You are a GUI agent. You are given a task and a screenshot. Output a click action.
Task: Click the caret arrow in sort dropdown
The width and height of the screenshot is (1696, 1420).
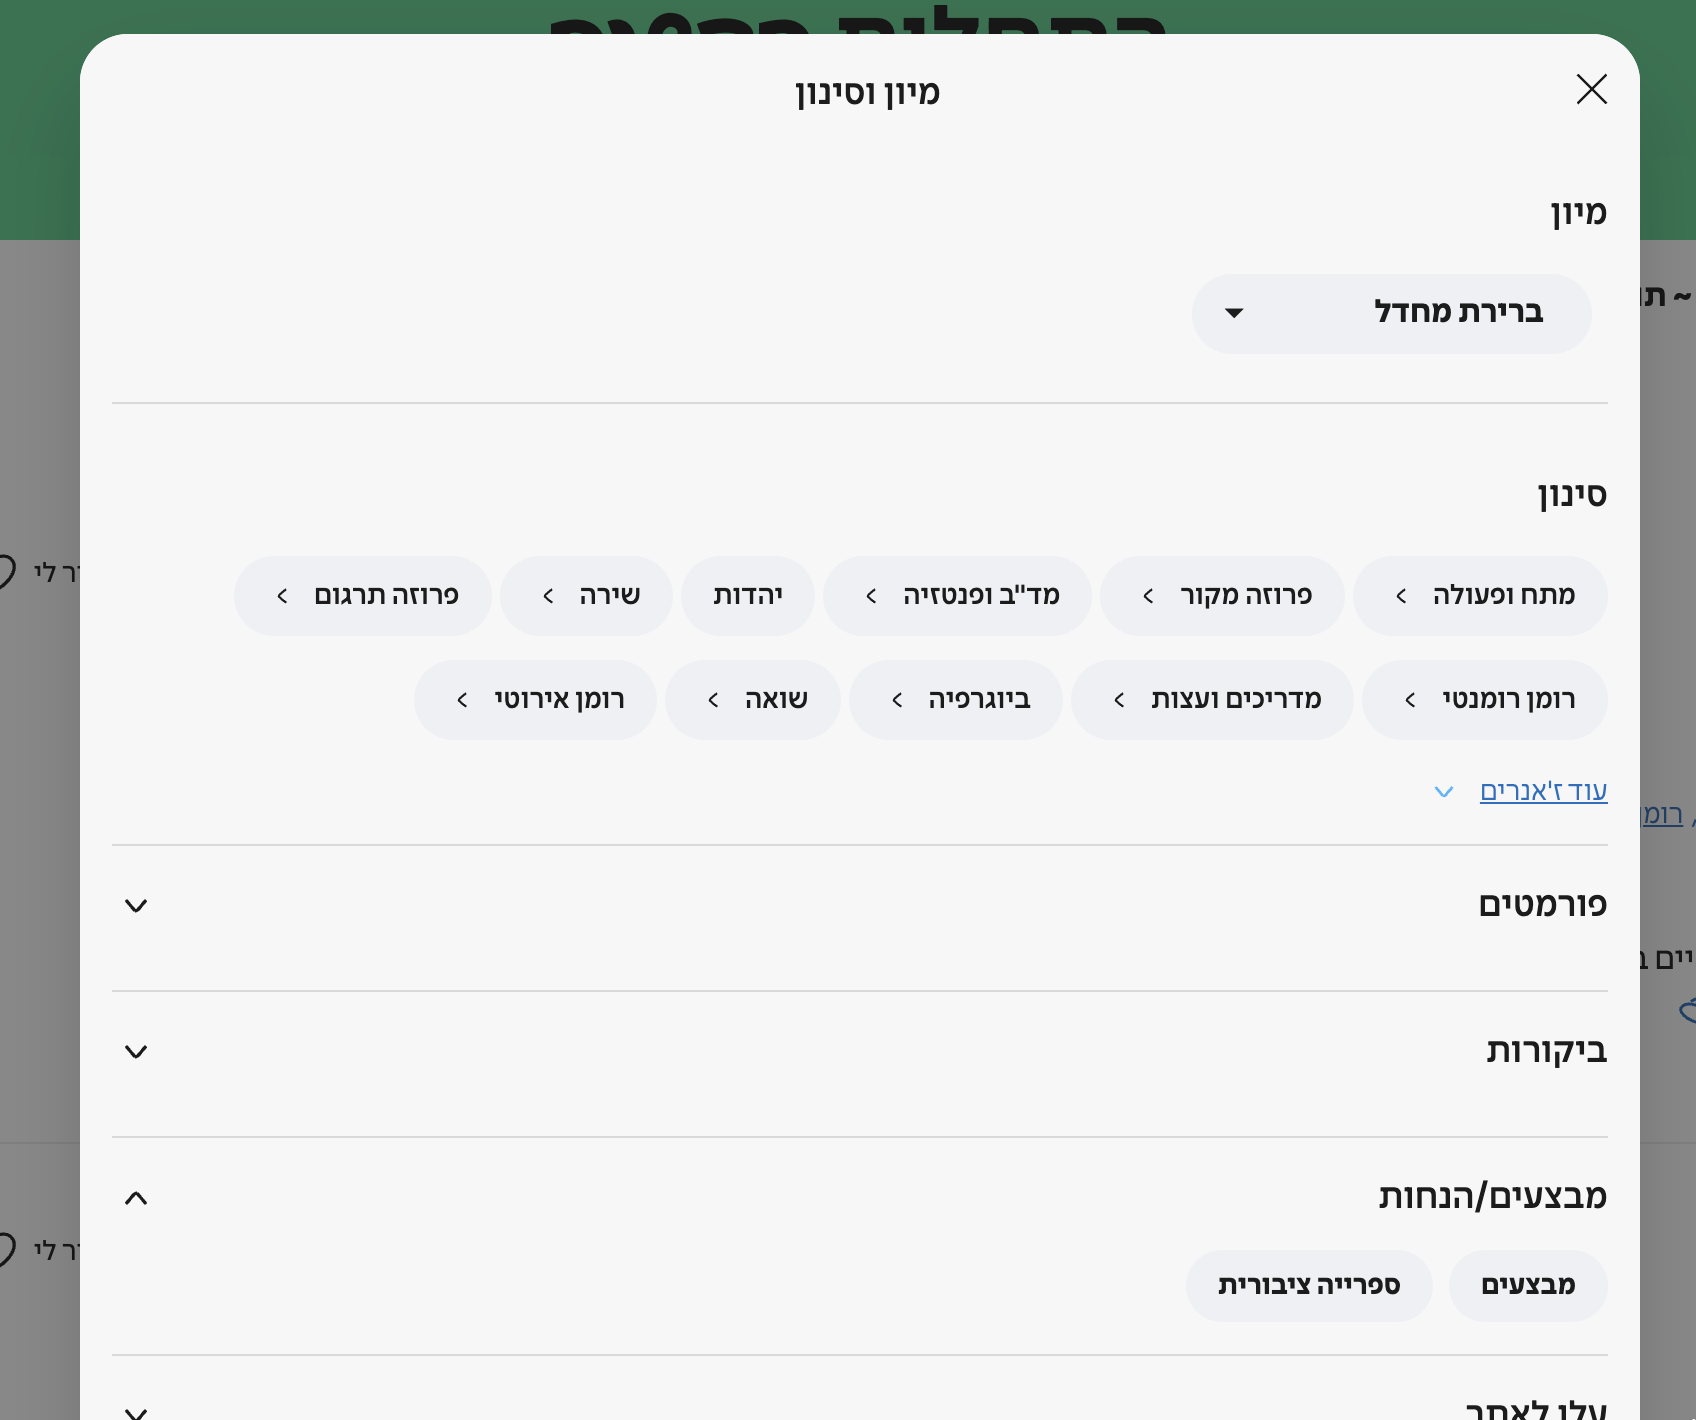point(1234,314)
